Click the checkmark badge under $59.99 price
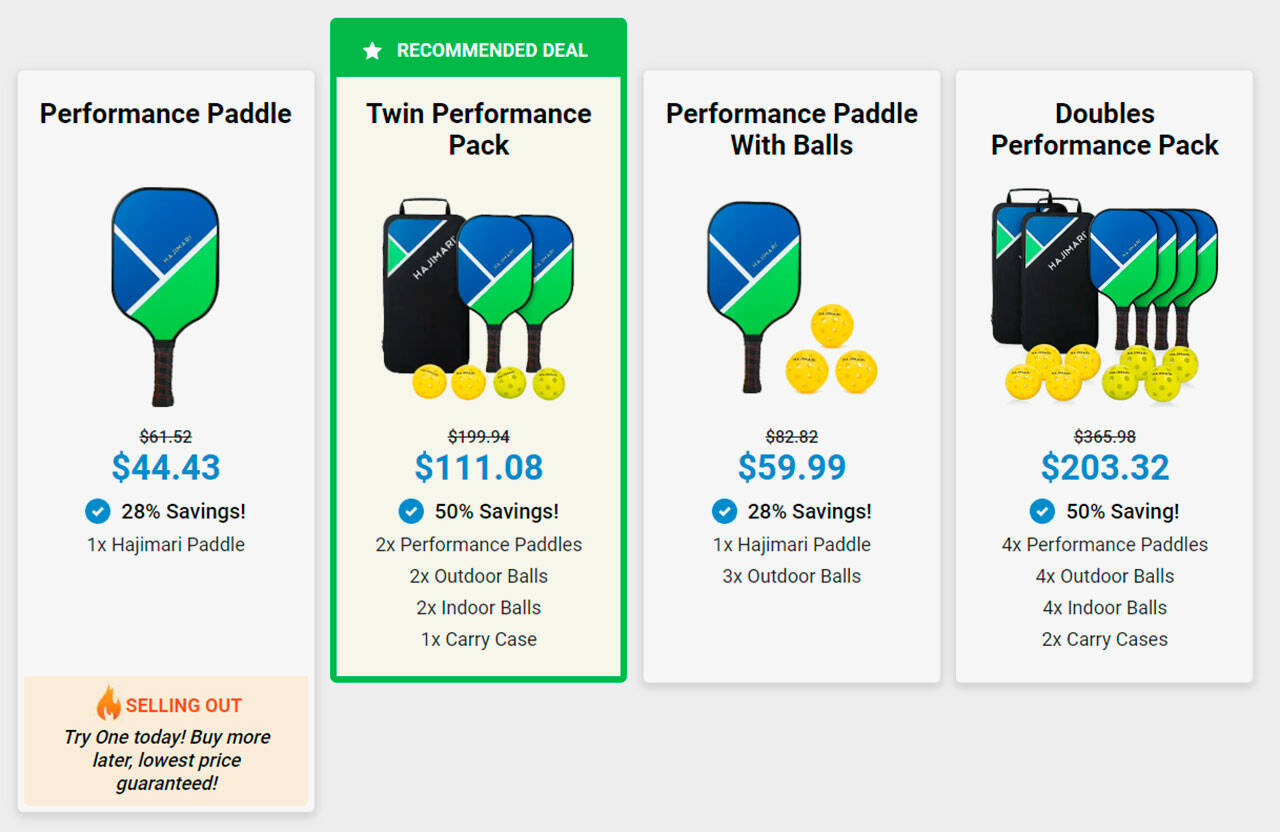Screen dimensions: 1280x832 tap(724, 512)
